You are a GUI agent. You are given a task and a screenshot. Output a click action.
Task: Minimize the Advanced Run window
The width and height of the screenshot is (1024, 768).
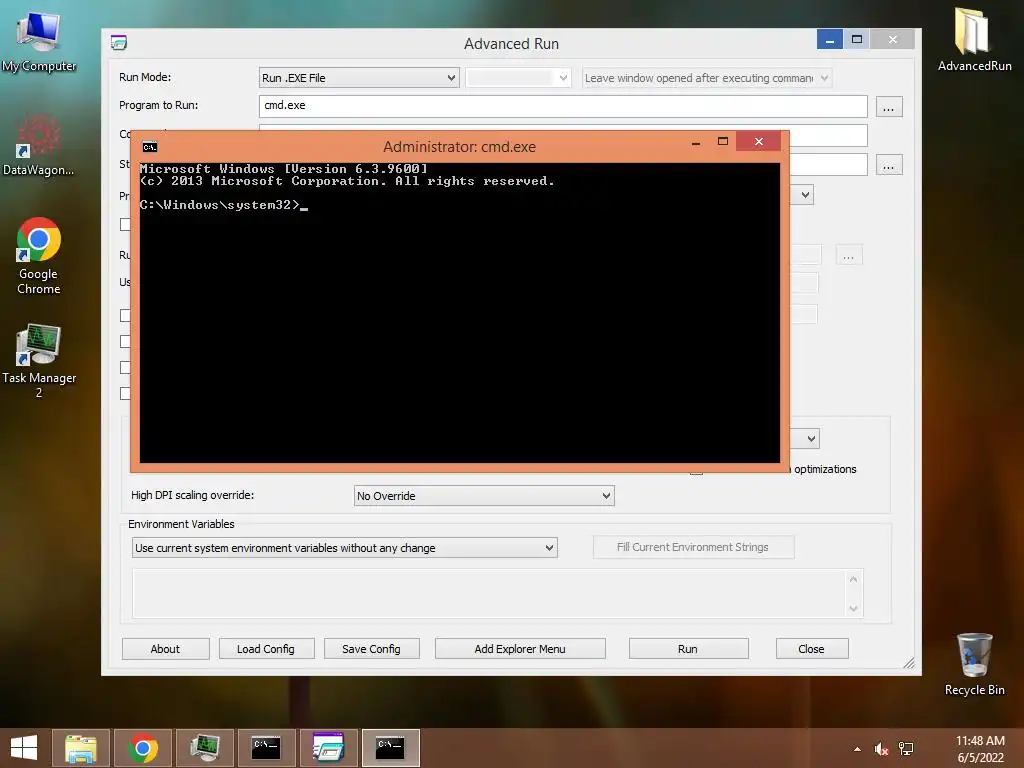829,39
